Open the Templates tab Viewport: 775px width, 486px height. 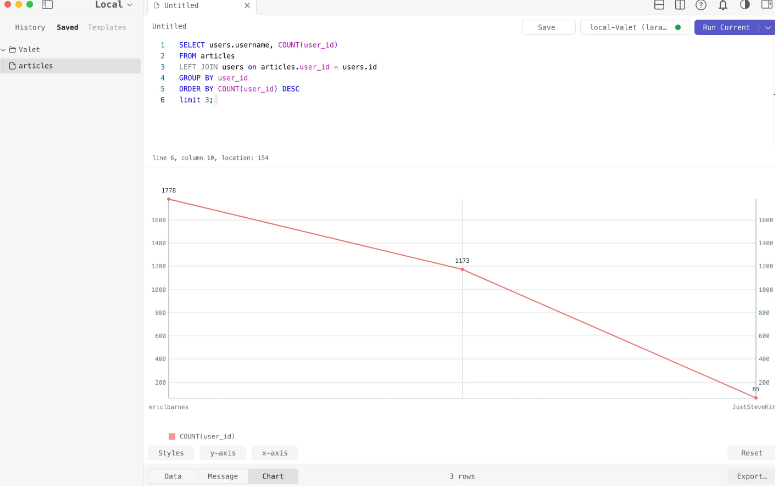[x=107, y=27]
